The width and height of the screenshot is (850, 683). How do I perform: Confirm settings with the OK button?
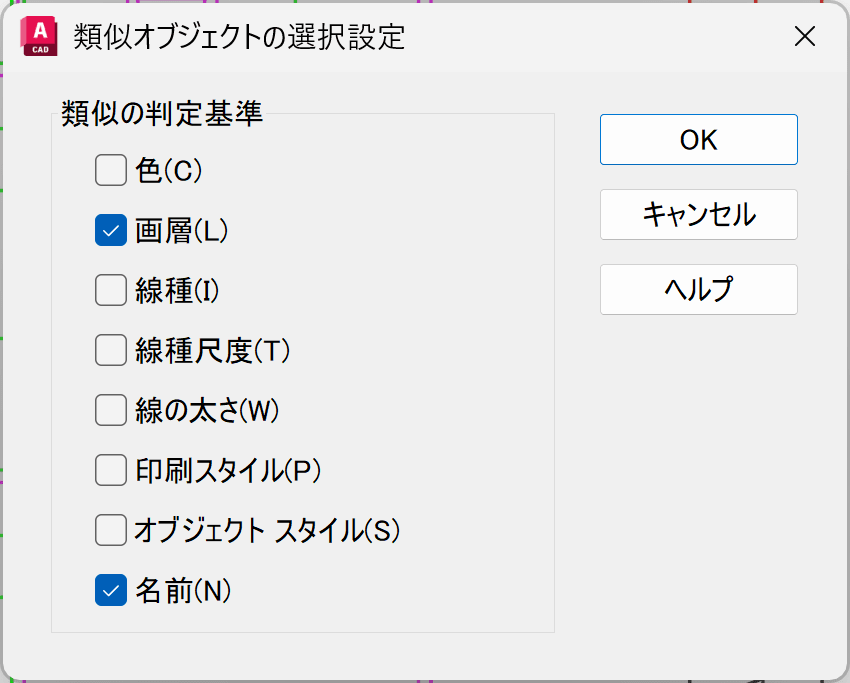698,140
